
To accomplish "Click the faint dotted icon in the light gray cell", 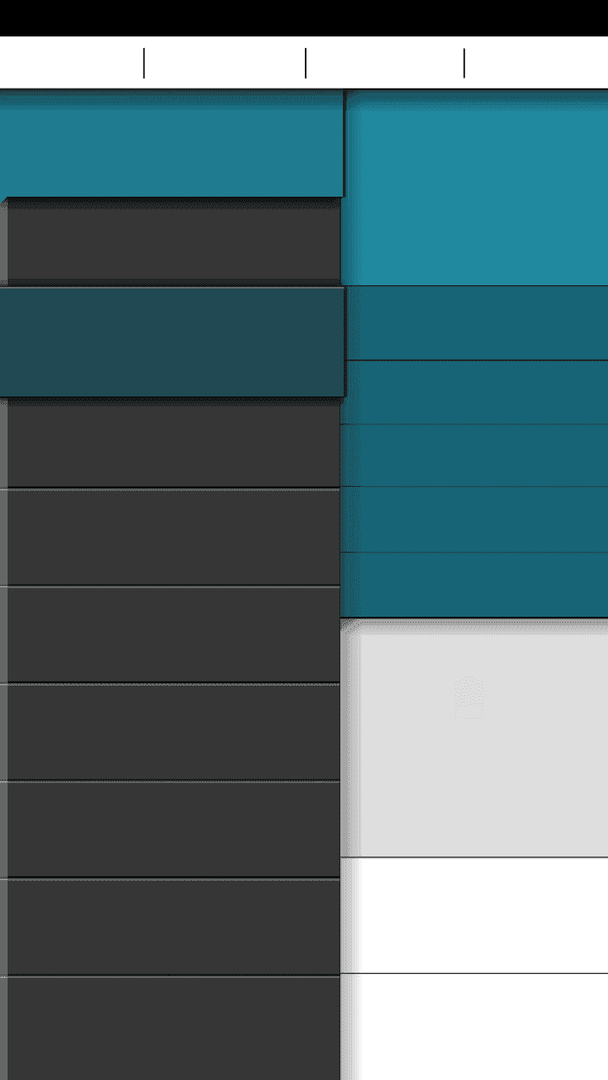I will point(469,698).
